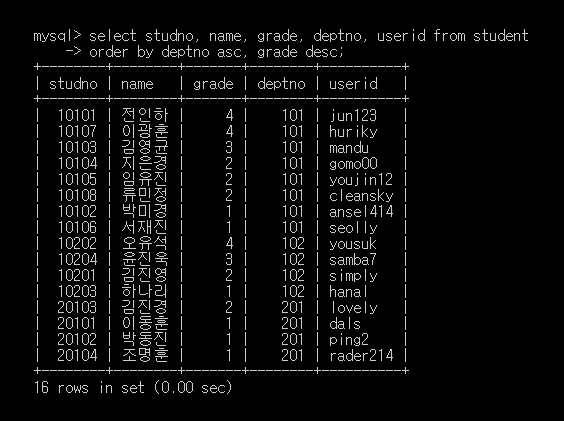Click the 'studno' column header
Screen dimensions: 564x421
(x=73, y=84)
